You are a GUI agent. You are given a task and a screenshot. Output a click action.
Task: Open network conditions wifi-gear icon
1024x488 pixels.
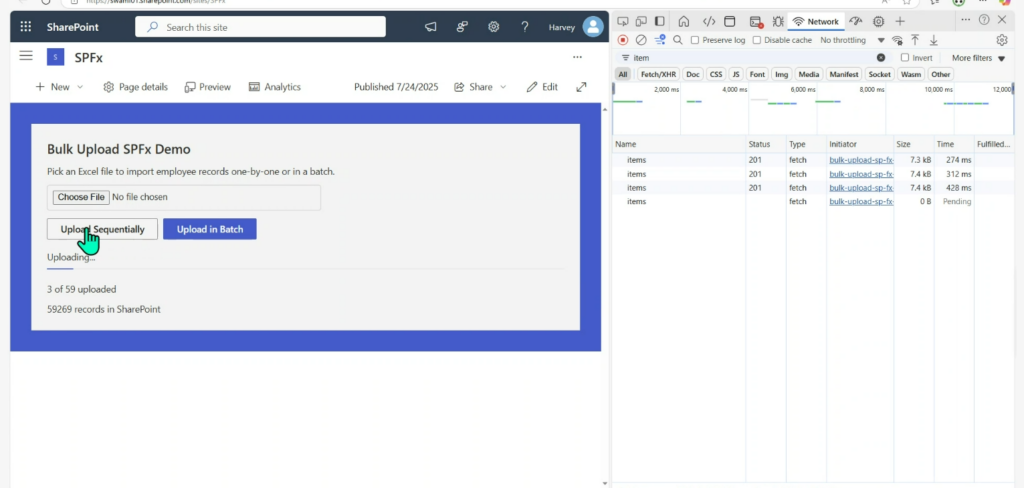pos(897,40)
